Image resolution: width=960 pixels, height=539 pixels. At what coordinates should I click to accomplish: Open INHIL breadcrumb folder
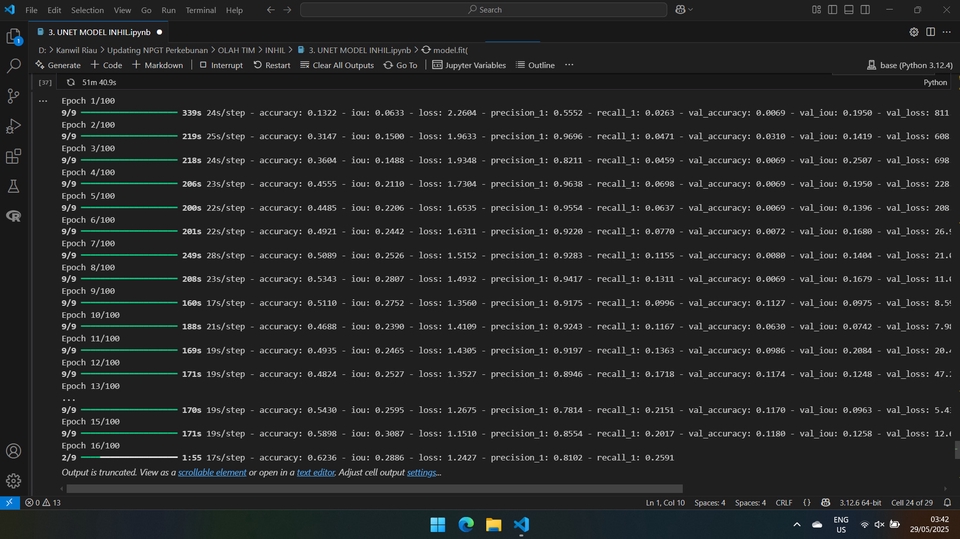(275, 50)
